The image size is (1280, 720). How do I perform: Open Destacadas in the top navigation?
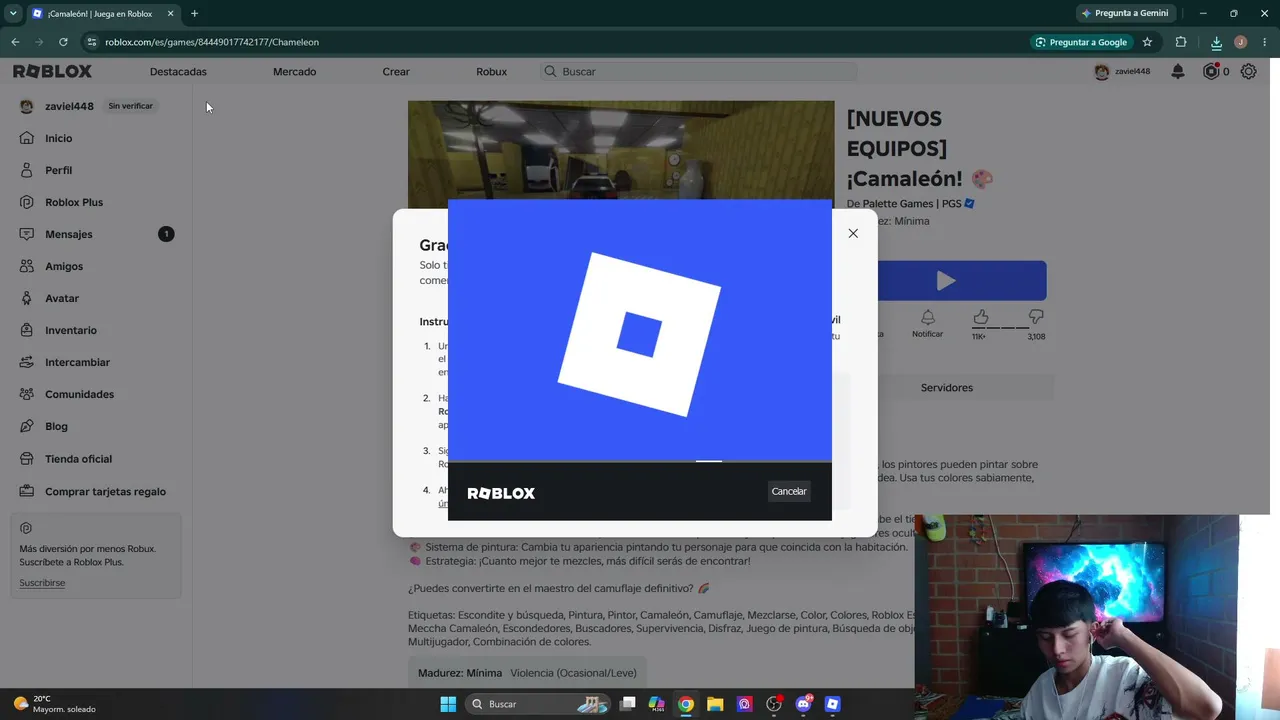click(x=178, y=72)
